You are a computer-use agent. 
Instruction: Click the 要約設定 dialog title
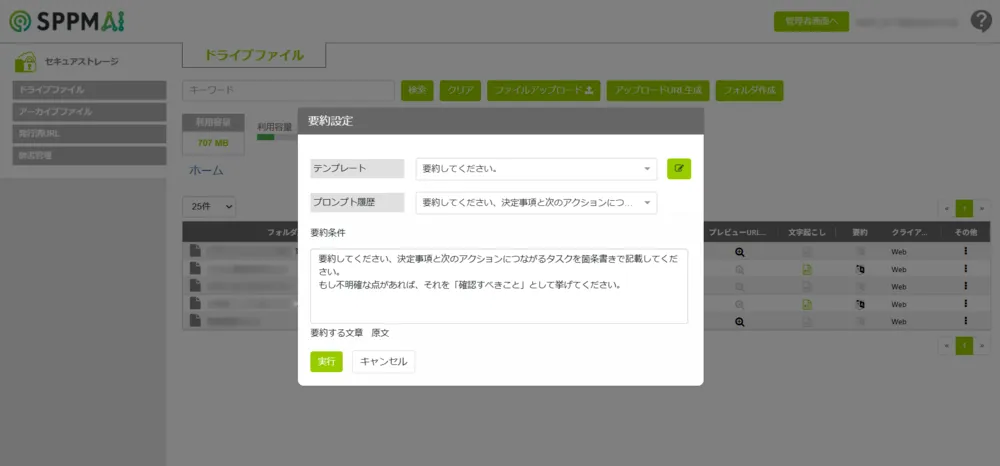click(x=330, y=121)
